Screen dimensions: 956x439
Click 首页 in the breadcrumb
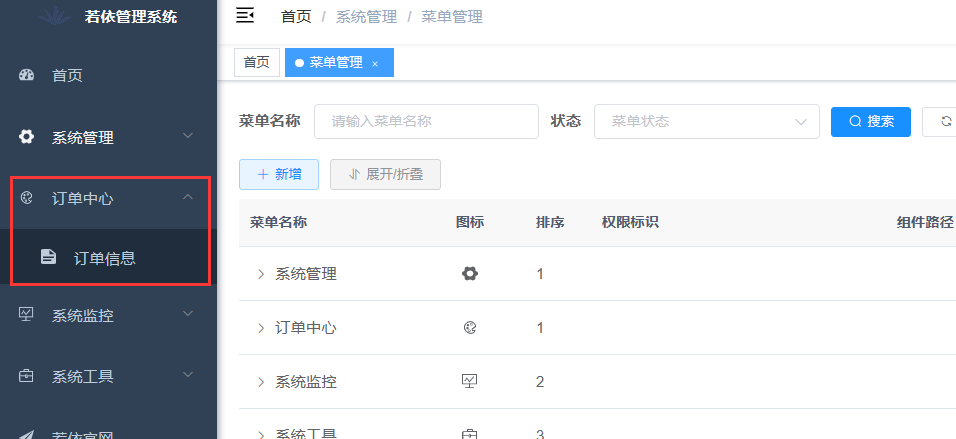pos(296,16)
